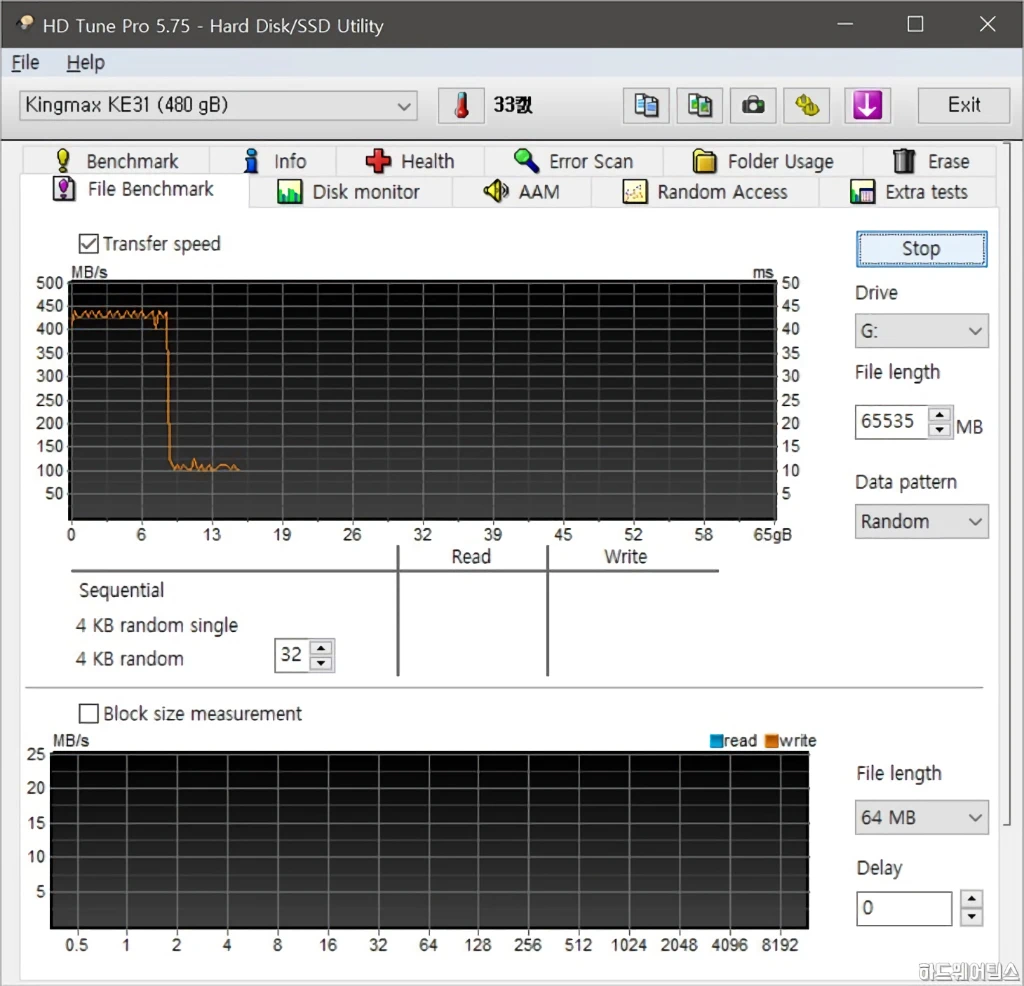Open the Folder Usage tab
The height and width of the screenshot is (986, 1024).
[763, 161]
